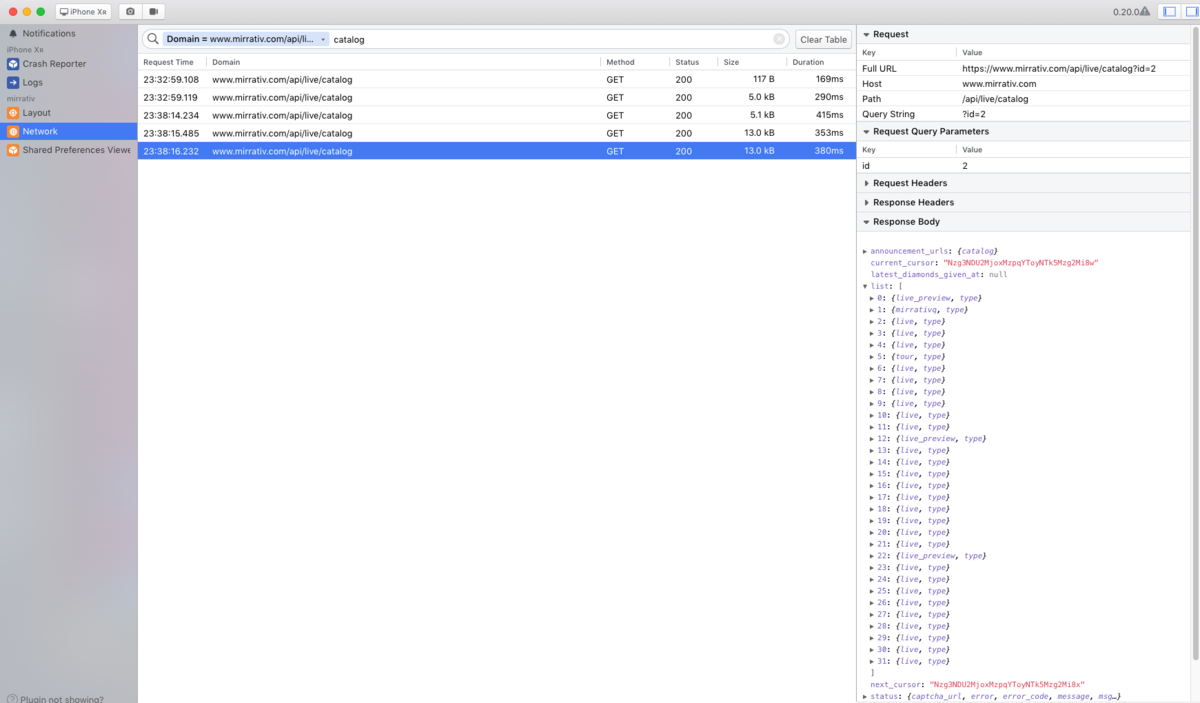Select the request at 23:38:14.234
1200x703 pixels.
point(496,115)
